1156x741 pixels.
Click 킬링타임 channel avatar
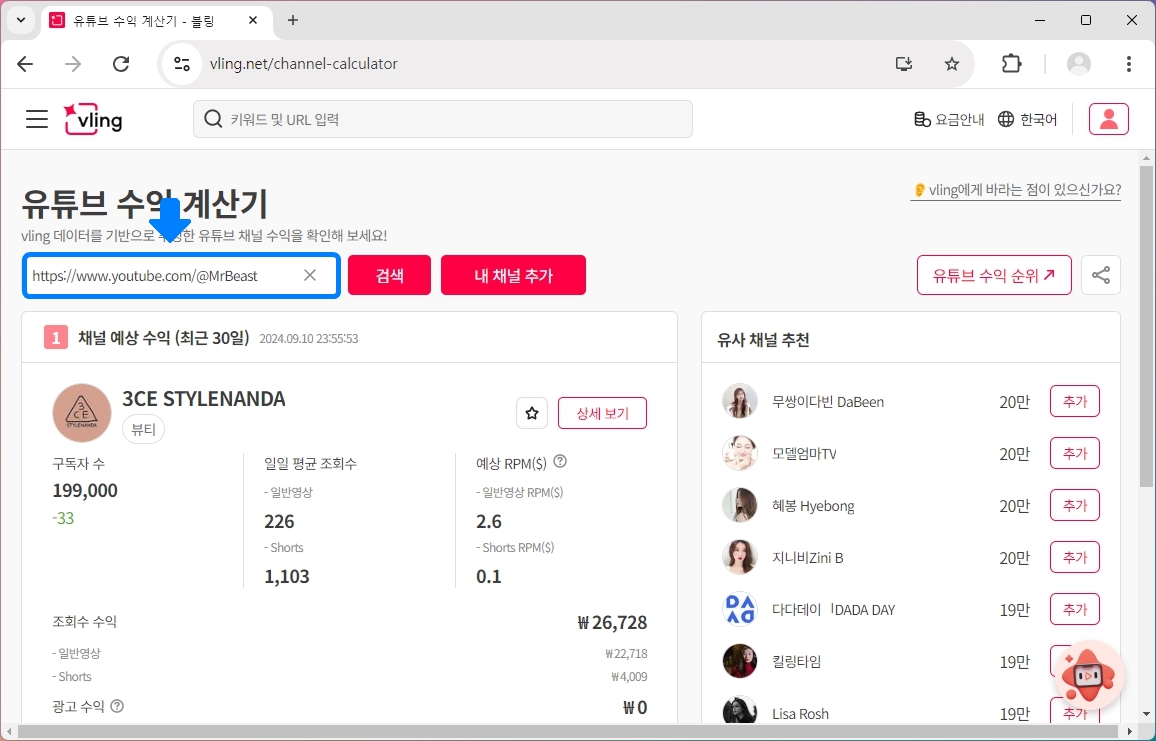pyautogui.click(x=739, y=661)
